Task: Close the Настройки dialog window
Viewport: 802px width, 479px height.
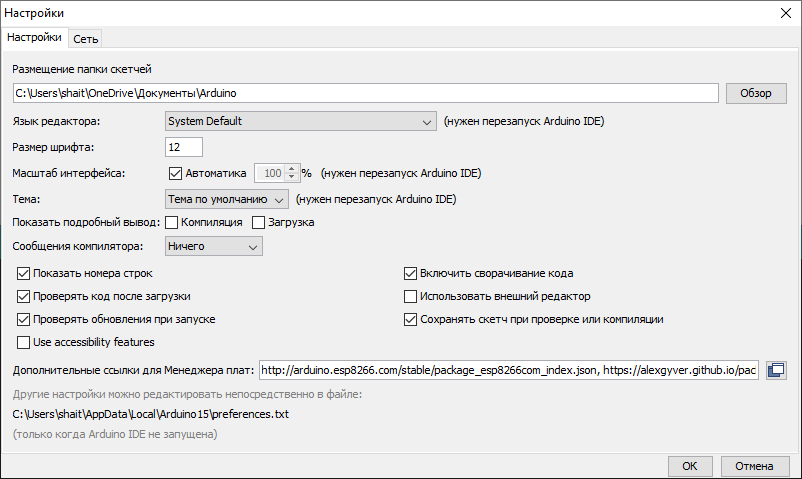Action: click(785, 13)
